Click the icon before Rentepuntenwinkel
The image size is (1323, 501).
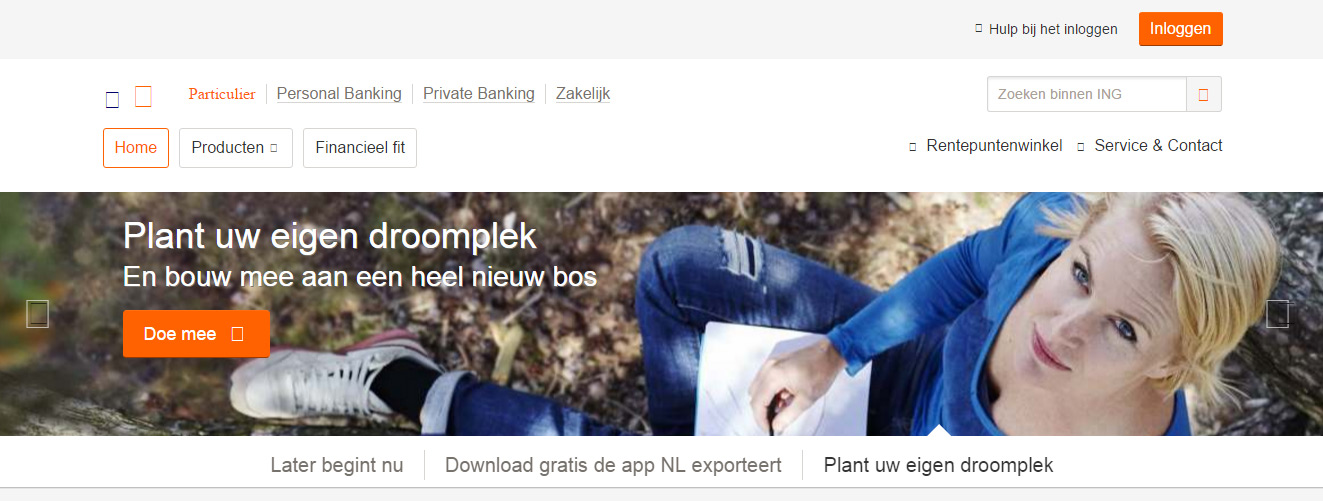(x=912, y=147)
